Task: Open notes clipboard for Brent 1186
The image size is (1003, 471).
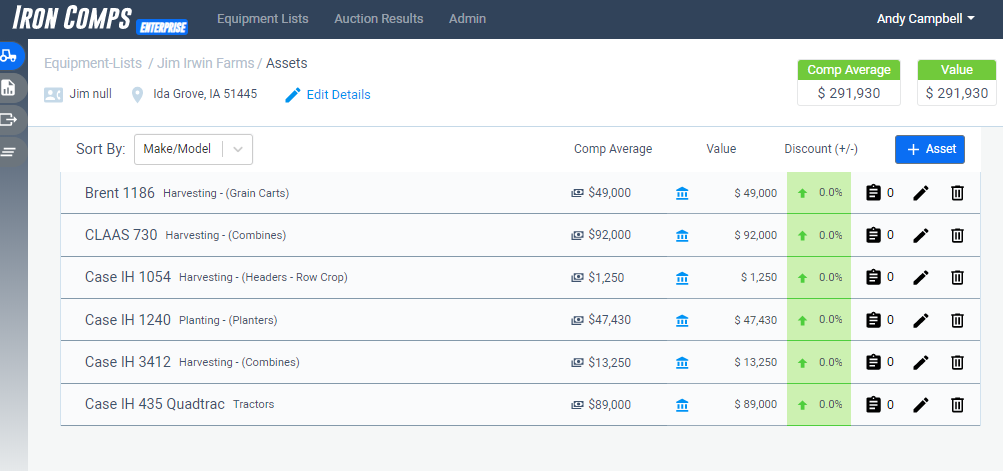Action: pyautogui.click(x=873, y=193)
